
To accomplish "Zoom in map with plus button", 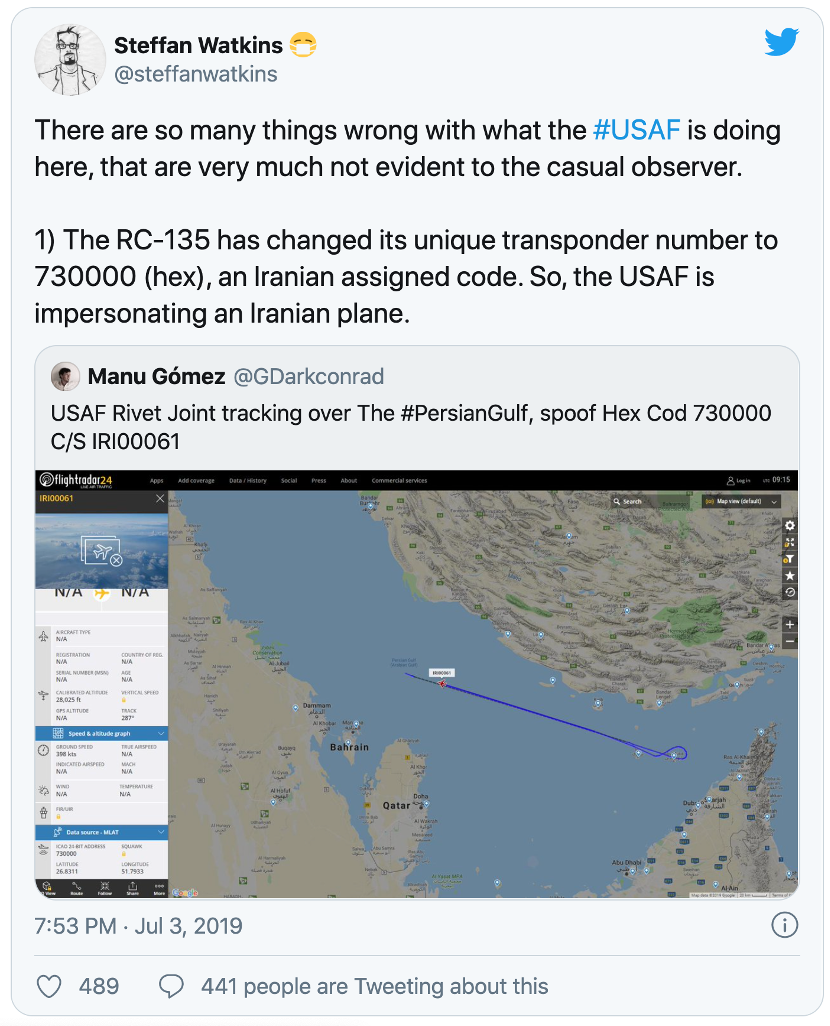I will [789, 624].
